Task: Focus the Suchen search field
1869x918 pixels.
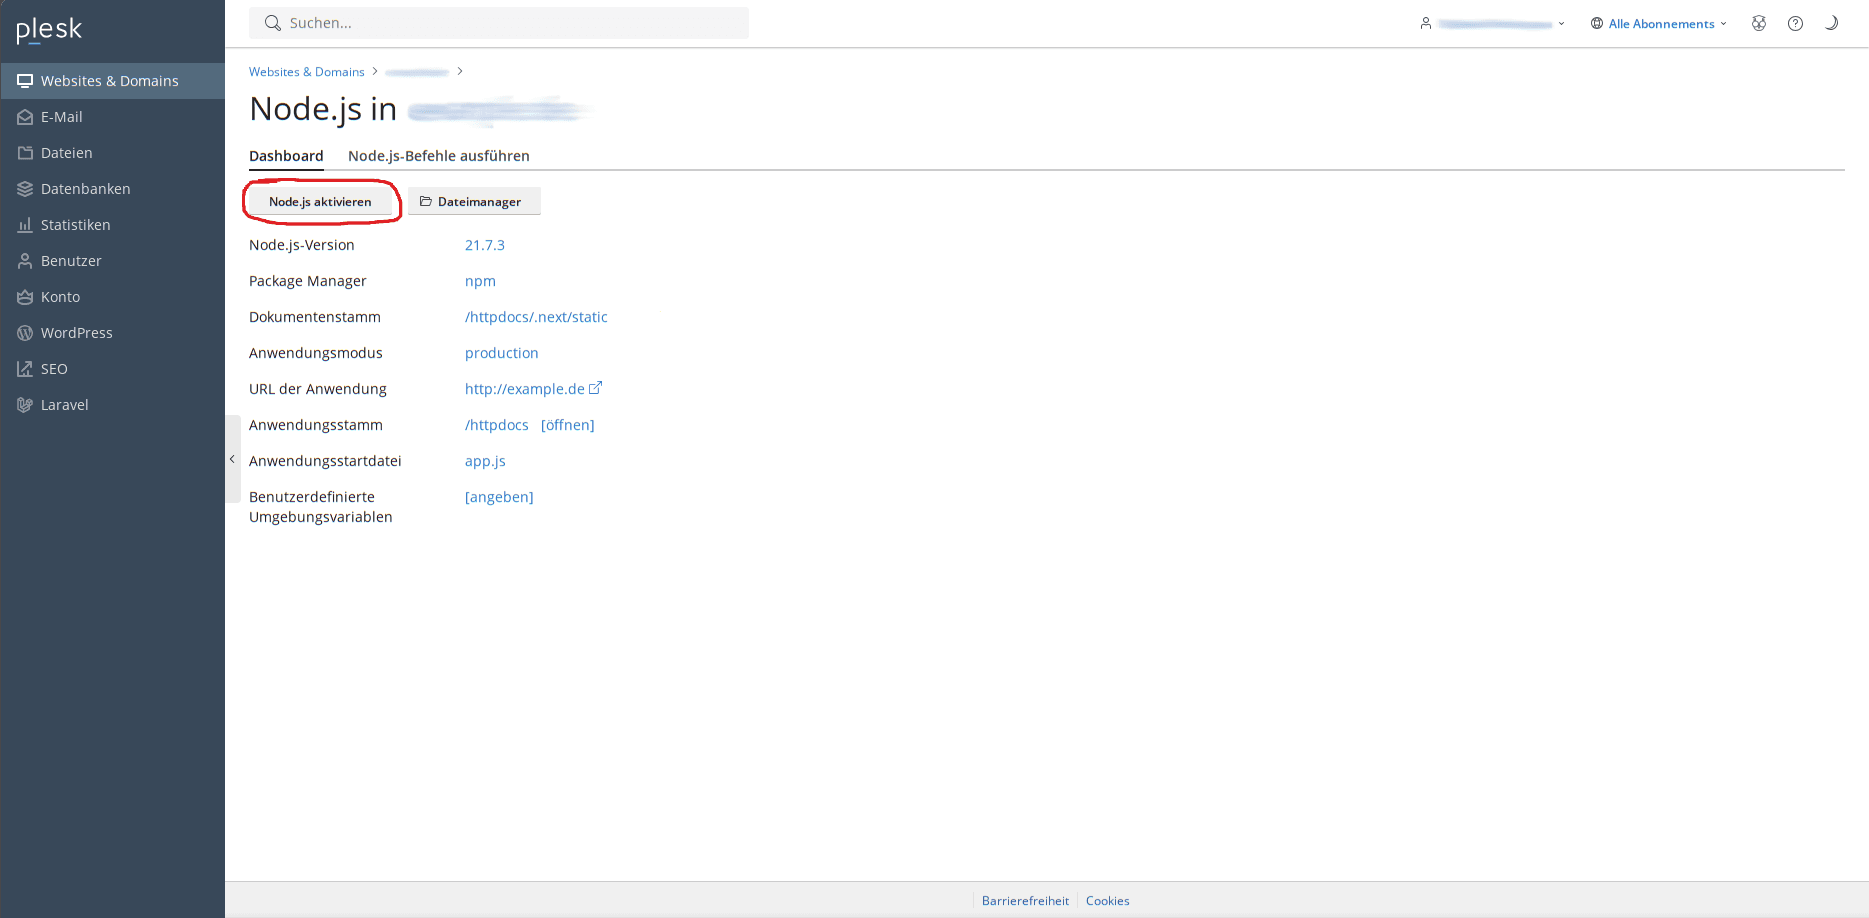Action: pos(499,23)
